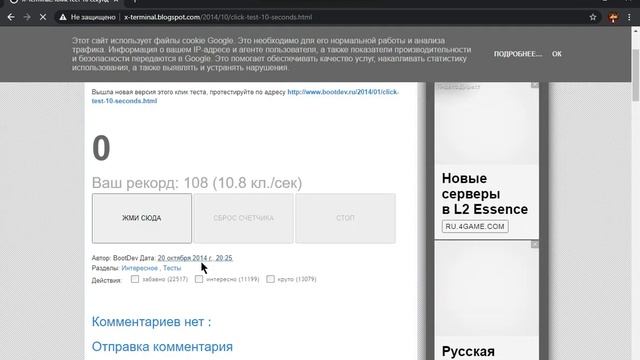Click the RU.4GAME.COM ad button
This screenshot has width=640, height=360.
475,227
